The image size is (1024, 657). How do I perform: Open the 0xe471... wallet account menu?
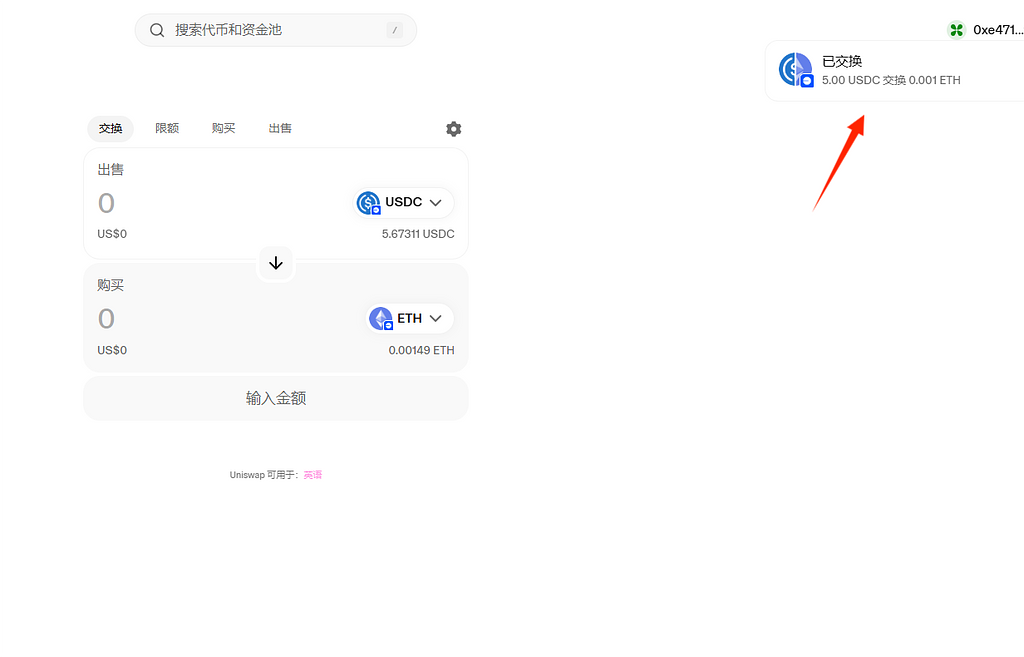(997, 30)
